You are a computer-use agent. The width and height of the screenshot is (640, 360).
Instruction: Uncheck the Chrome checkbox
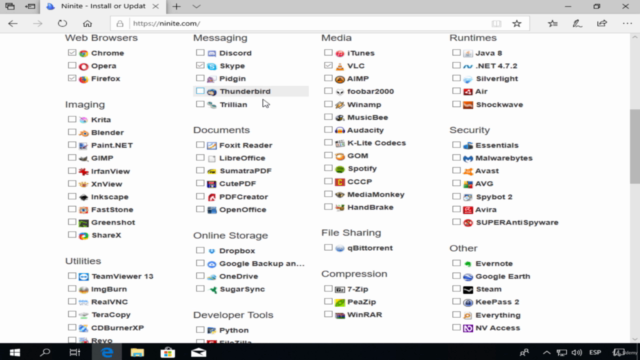point(72,53)
